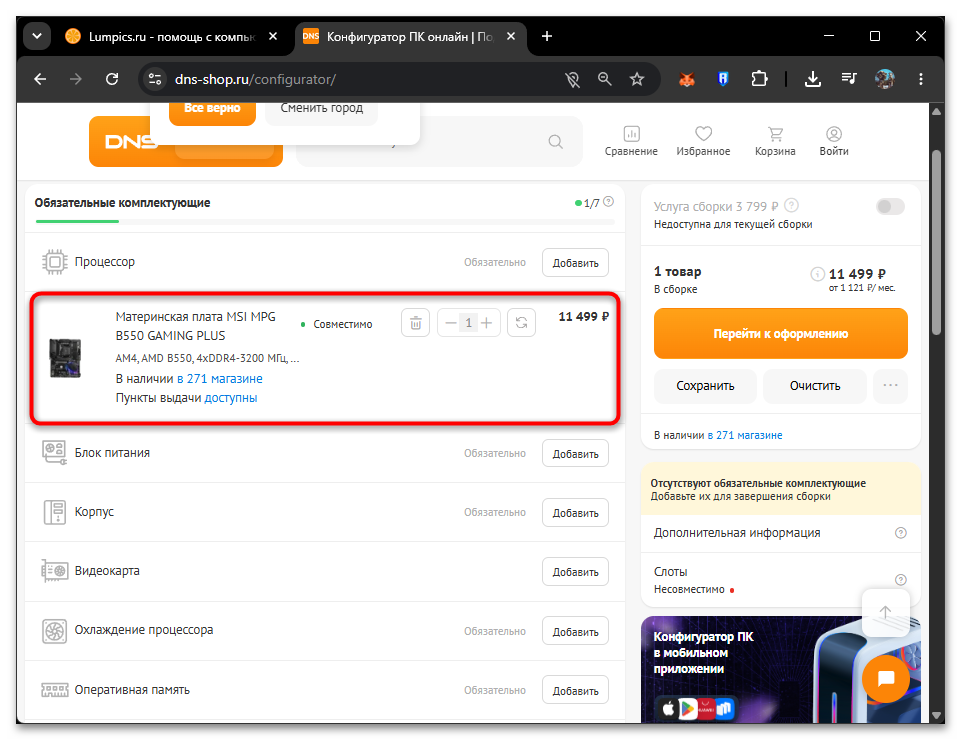Add a Видеокарта component
Image resolution: width=961 pixels, height=740 pixels.
tap(575, 572)
